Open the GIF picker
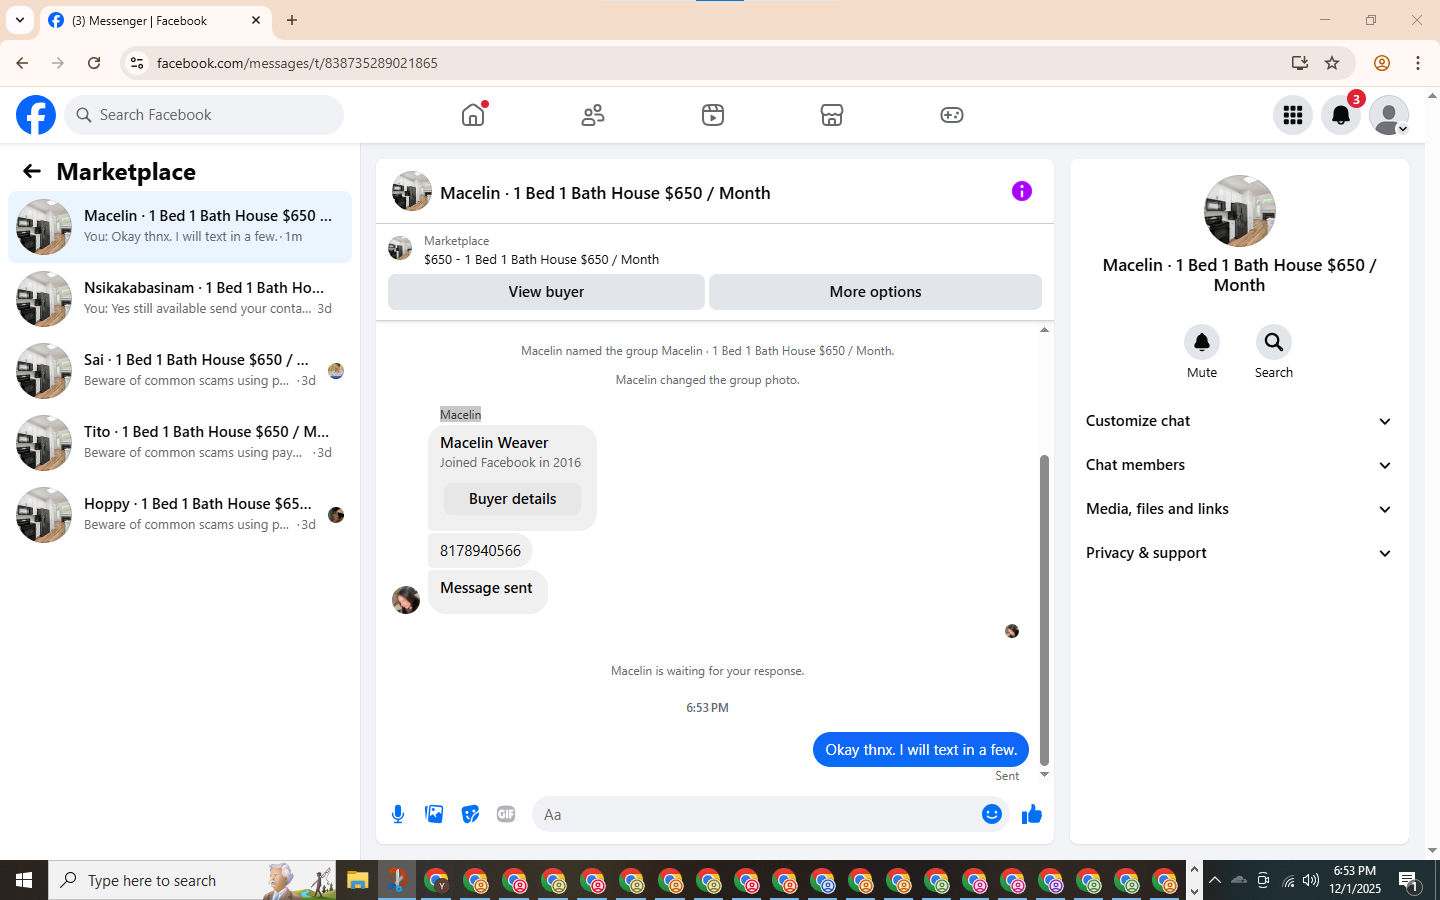 [x=506, y=814]
